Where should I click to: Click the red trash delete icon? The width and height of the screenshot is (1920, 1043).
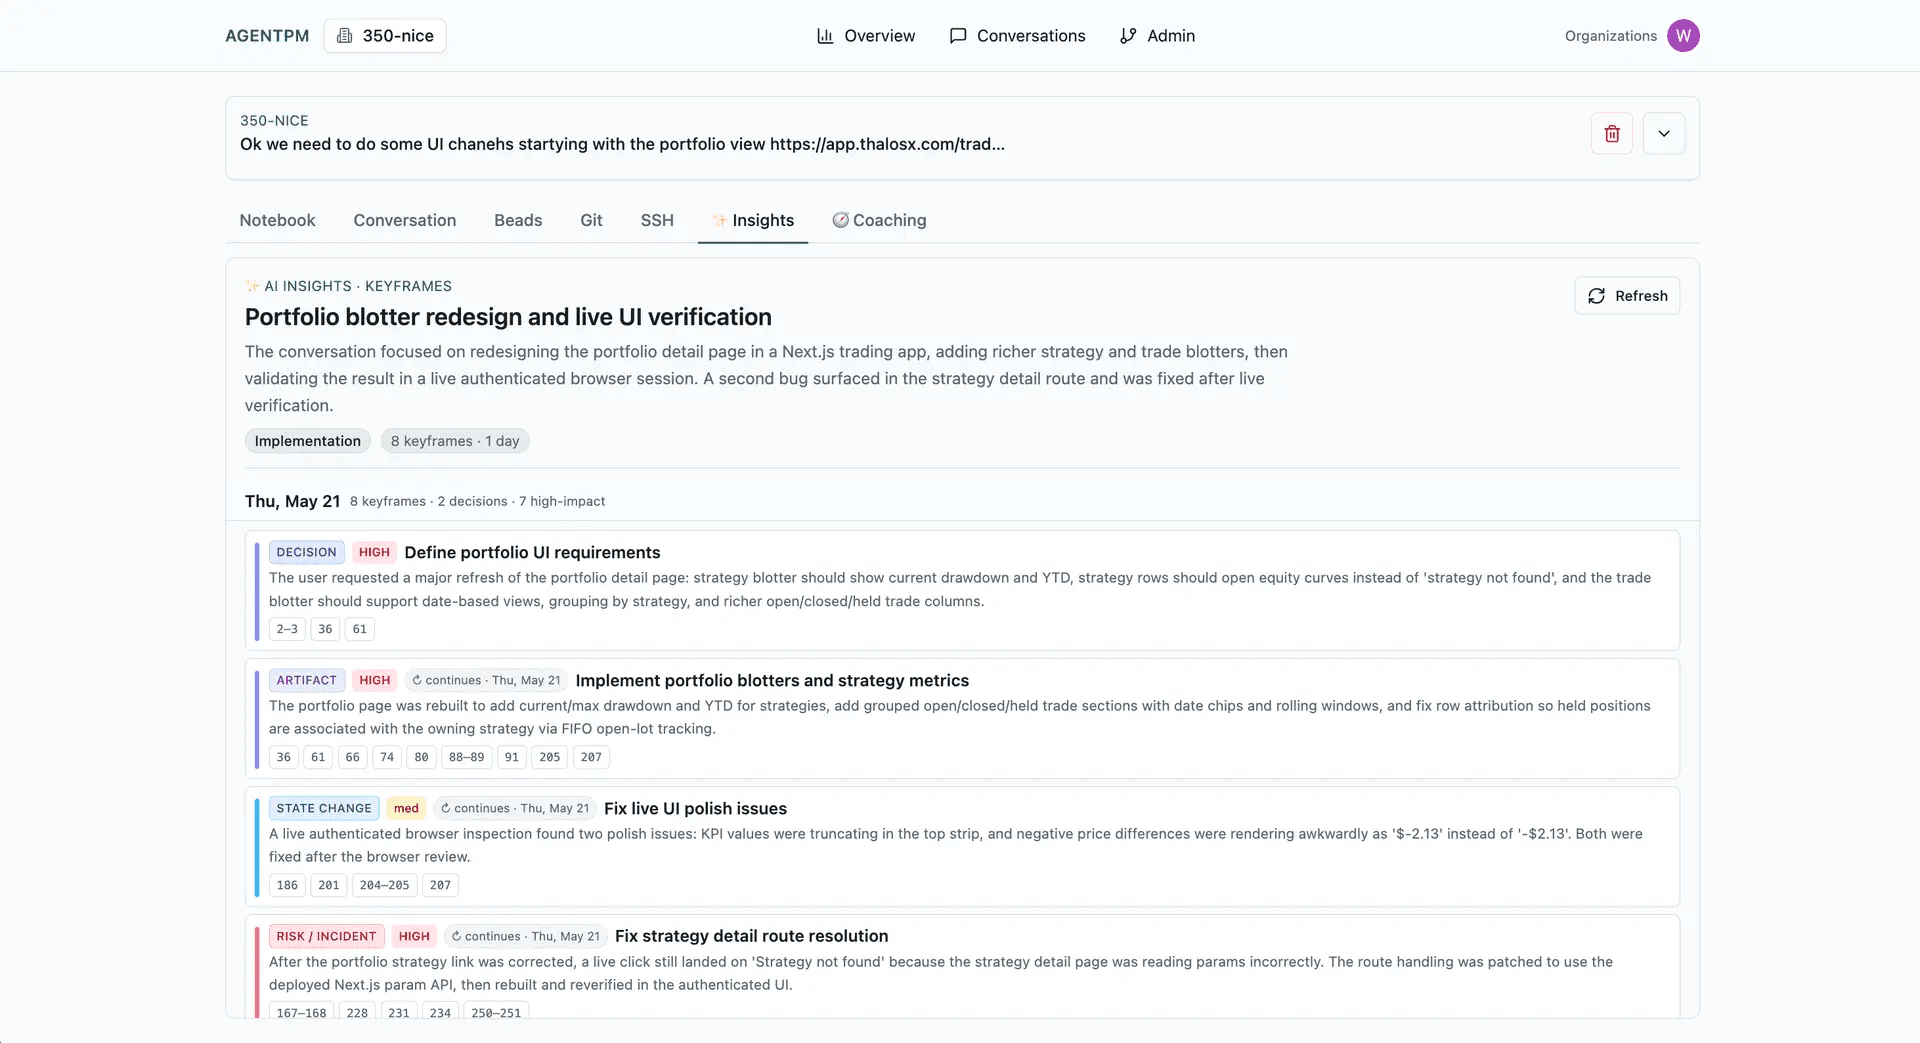pyautogui.click(x=1612, y=133)
